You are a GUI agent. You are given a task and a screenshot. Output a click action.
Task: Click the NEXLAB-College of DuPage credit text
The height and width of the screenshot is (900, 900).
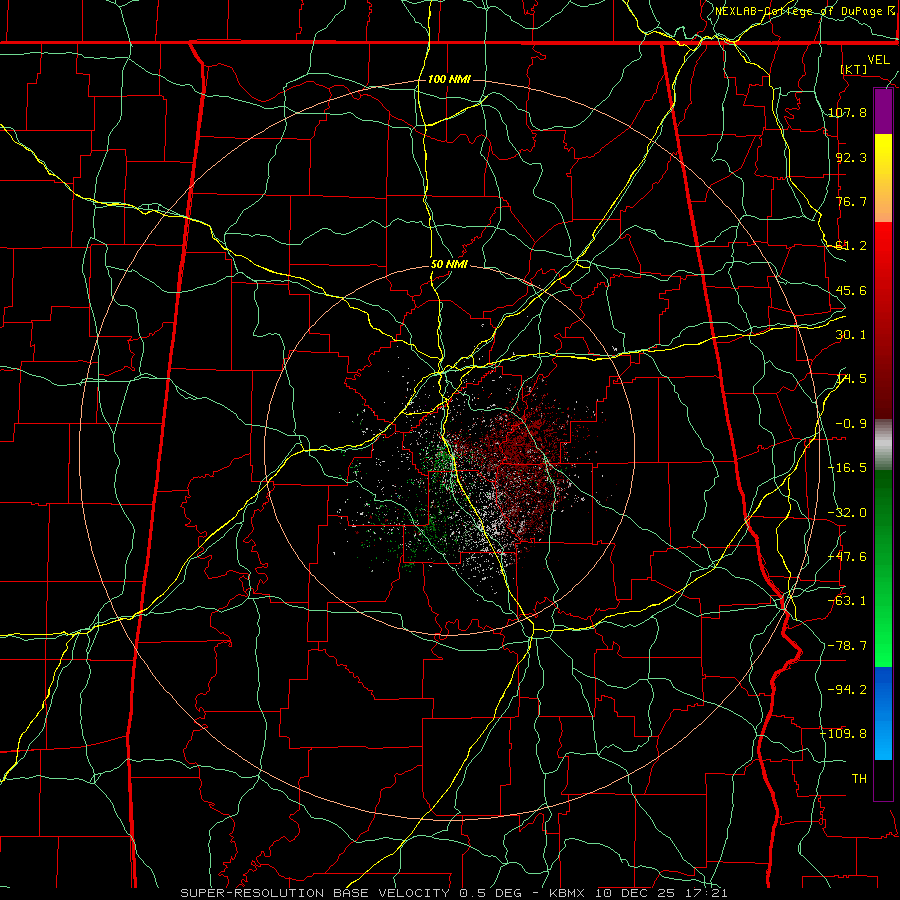pos(805,11)
